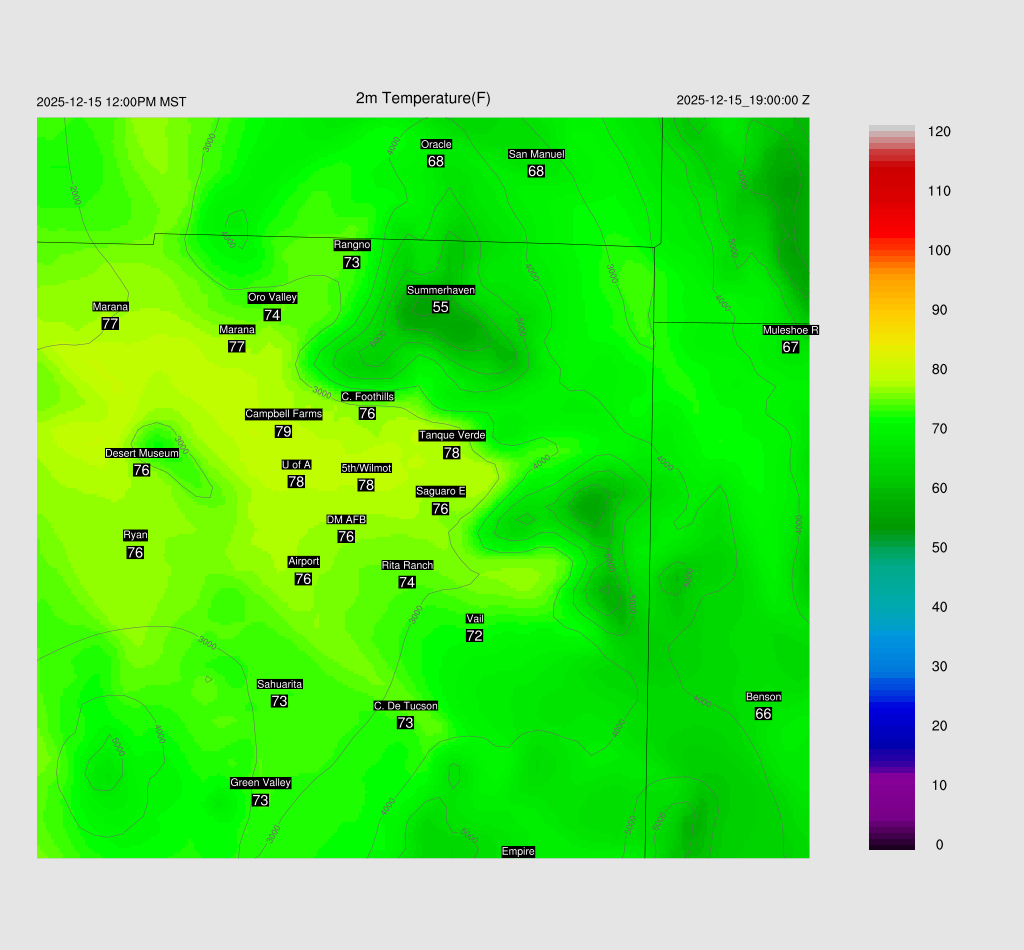
Task: Select the San Manuel station label
Action: pyautogui.click(x=536, y=154)
